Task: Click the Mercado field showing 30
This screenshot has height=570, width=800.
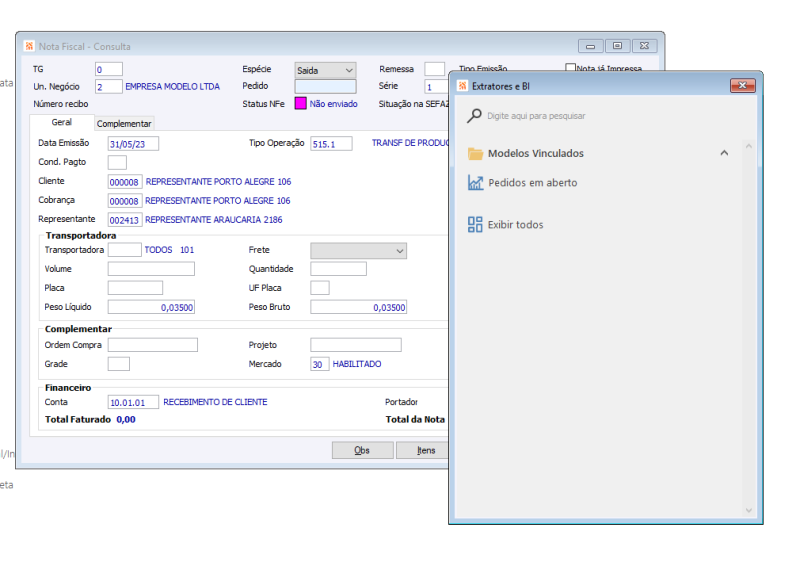Action: tap(320, 364)
